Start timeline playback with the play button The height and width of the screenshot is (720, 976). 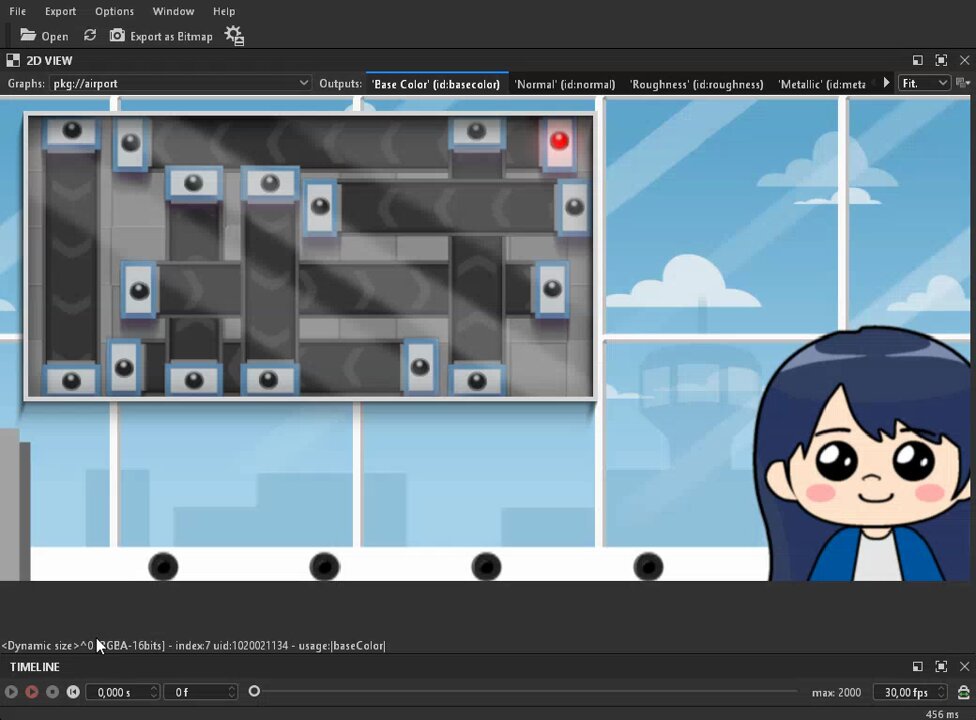[x=11, y=691]
